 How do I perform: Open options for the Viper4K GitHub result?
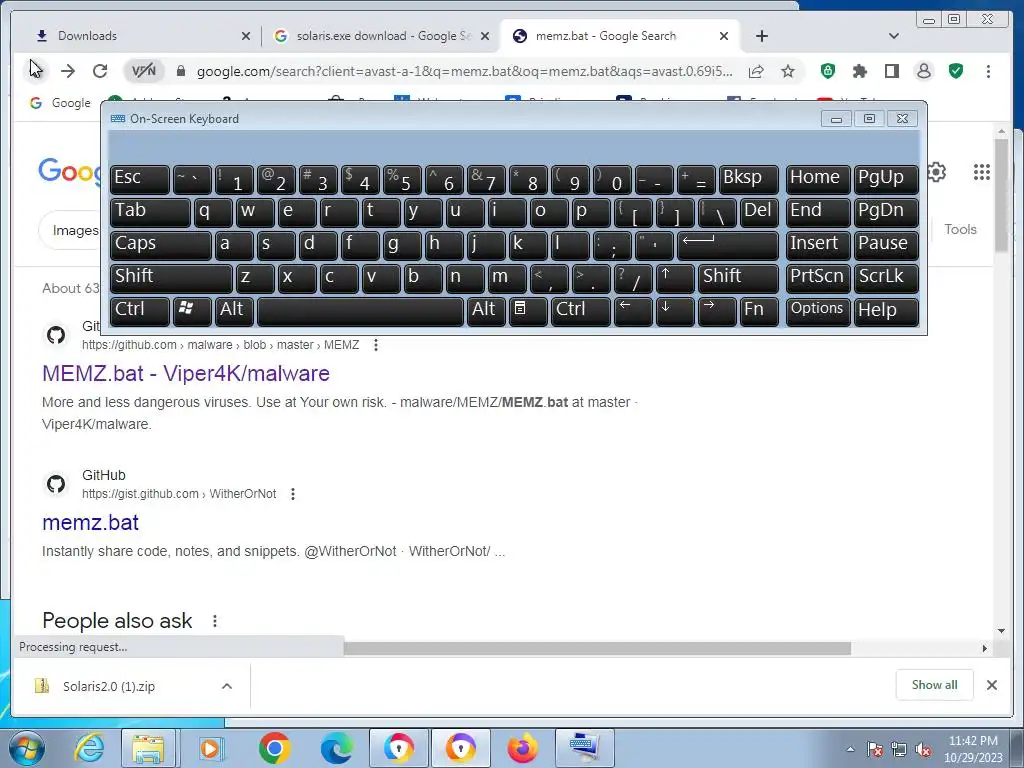pos(376,345)
